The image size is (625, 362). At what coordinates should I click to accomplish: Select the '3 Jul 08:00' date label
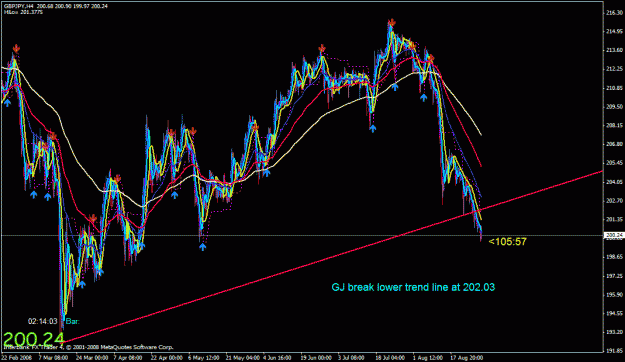351,358
